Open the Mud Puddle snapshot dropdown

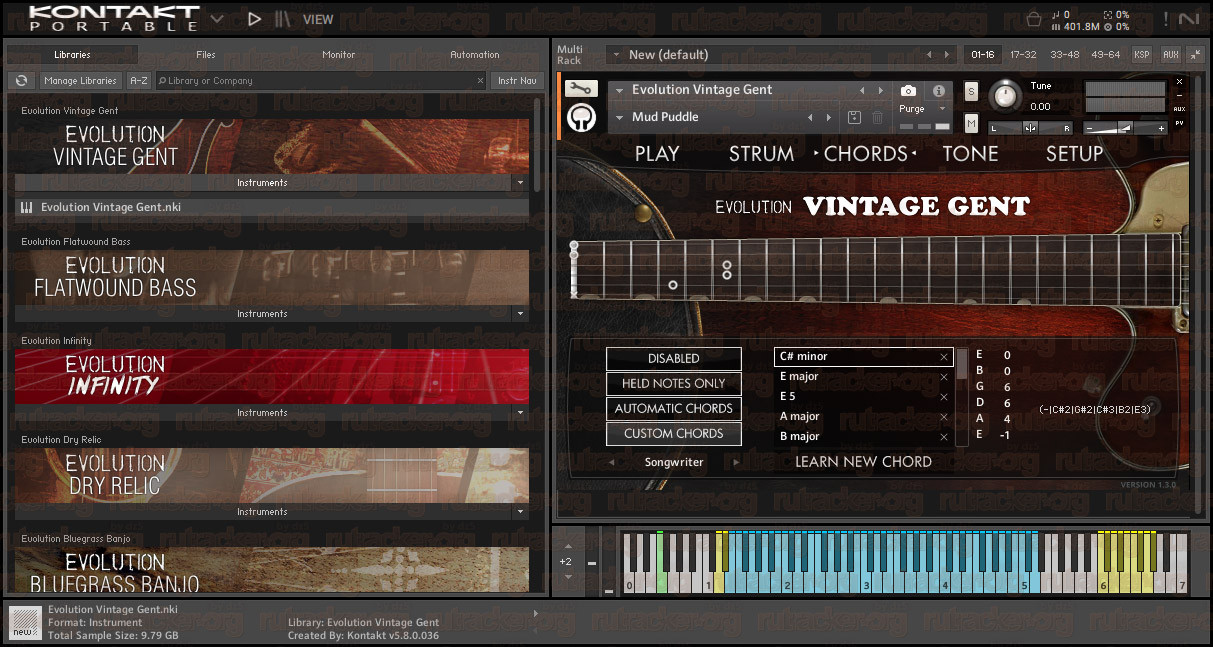click(619, 117)
